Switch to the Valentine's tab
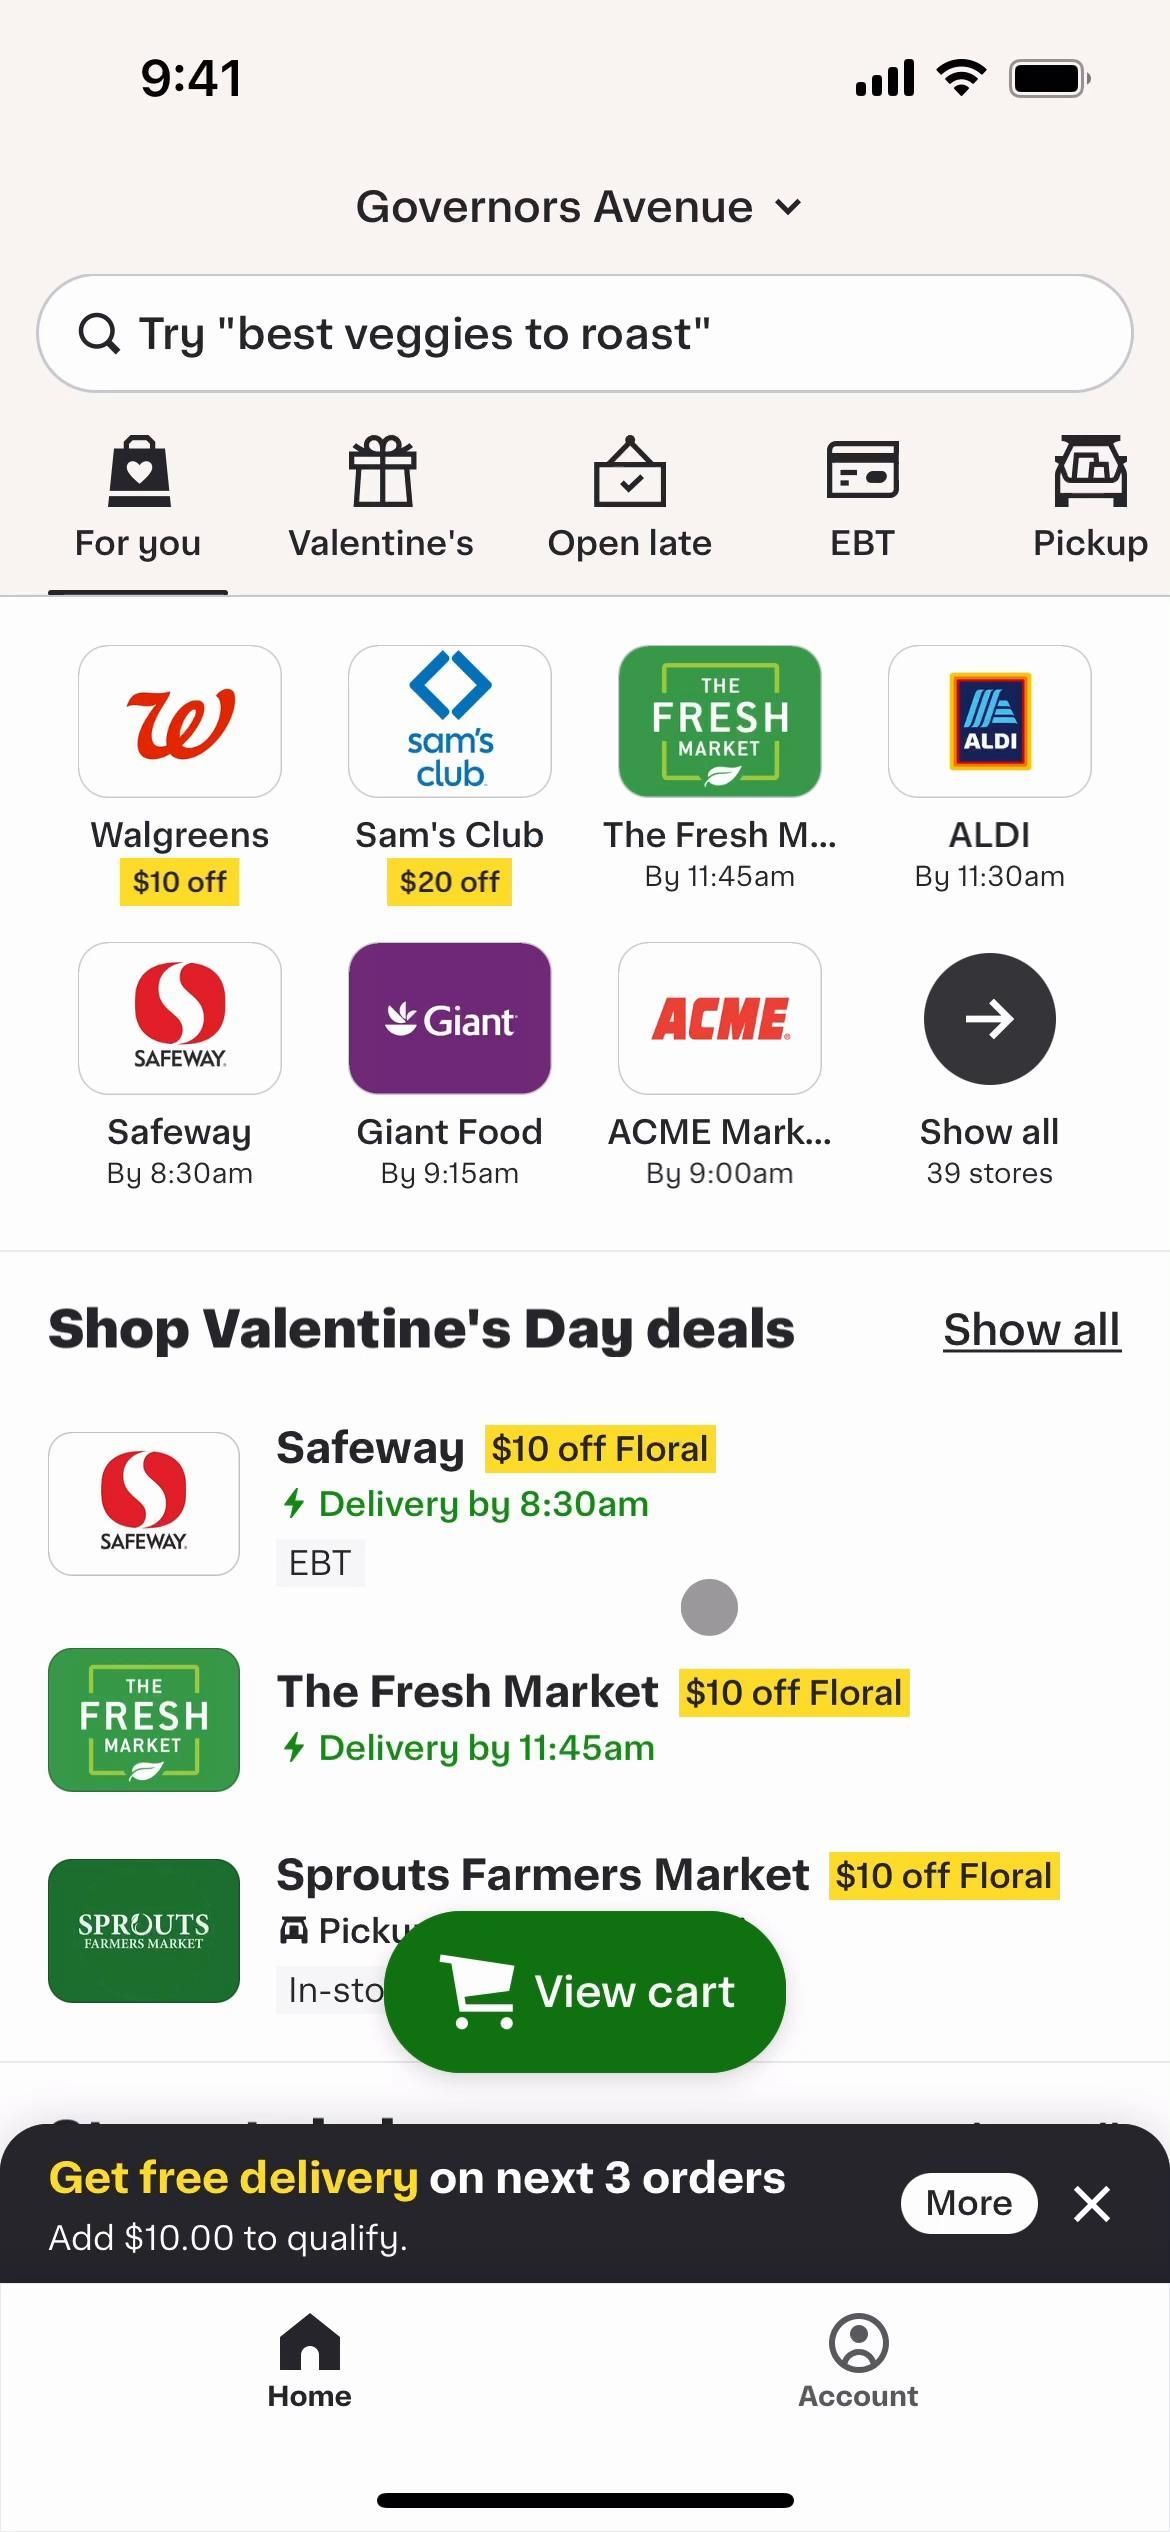1170x2532 pixels. click(381, 500)
